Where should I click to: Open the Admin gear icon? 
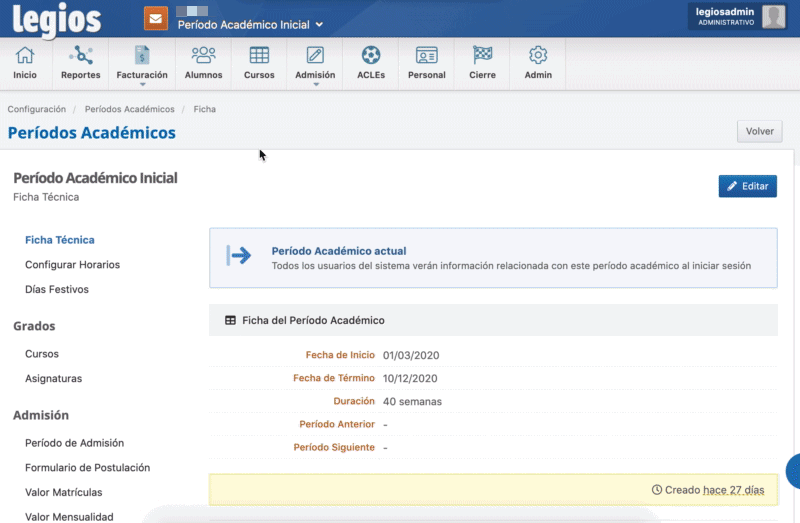[x=538, y=56]
